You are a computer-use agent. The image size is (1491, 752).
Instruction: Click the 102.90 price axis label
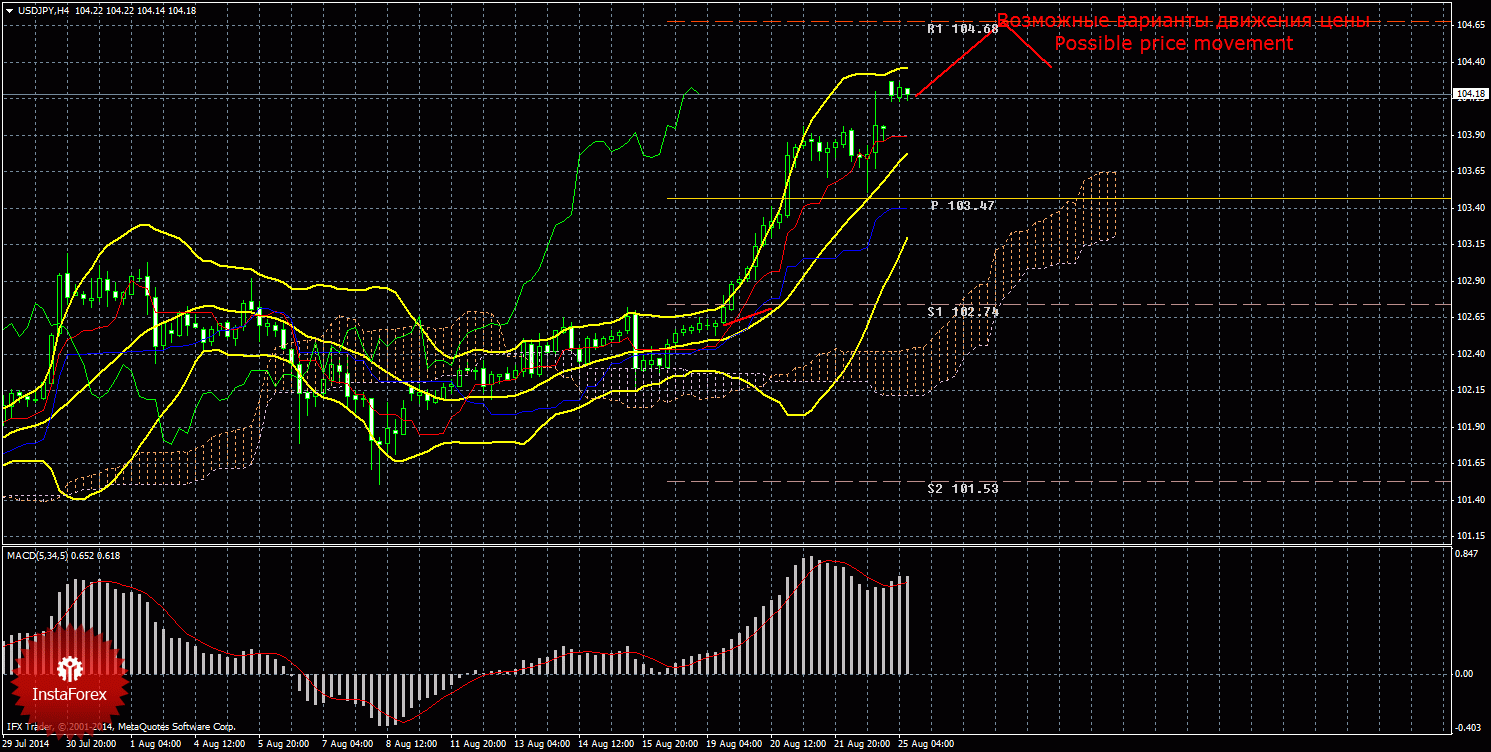[x=1470, y=281]
